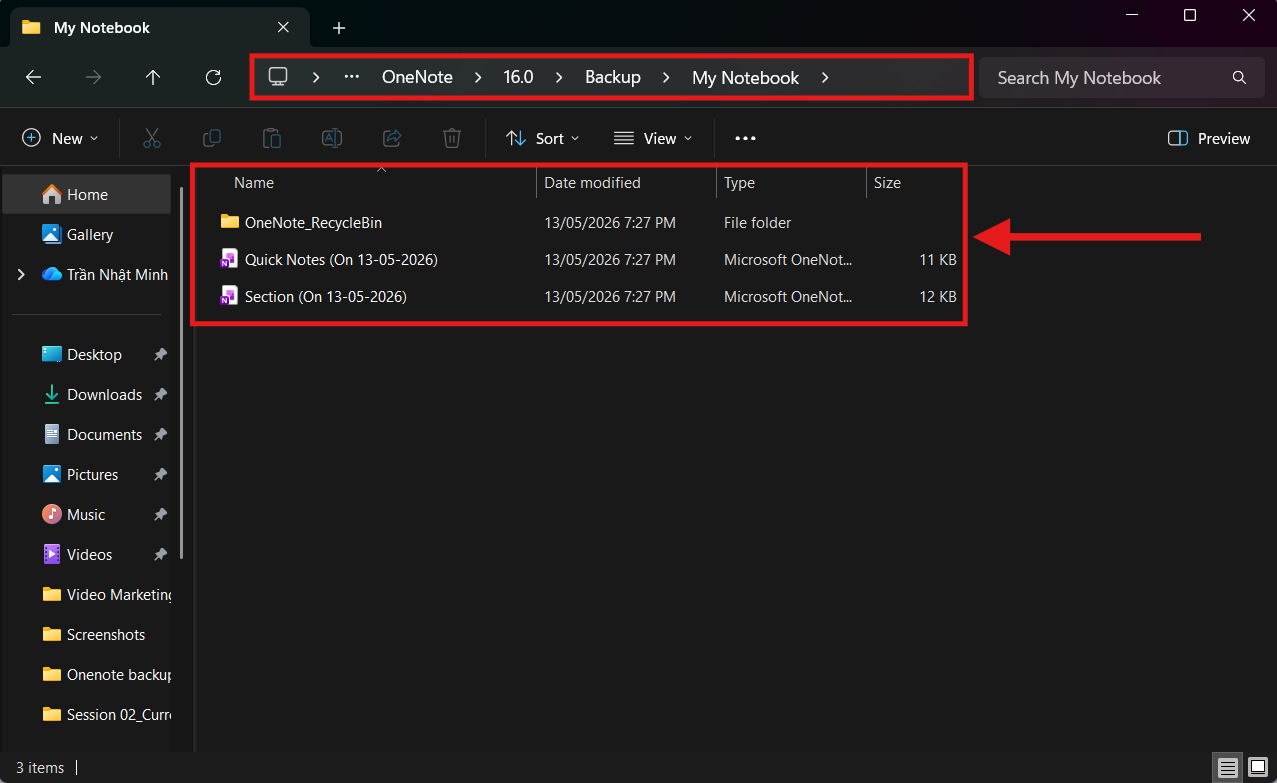Go up one folder level
The width and height of the screenshot is (1277, 783).
153,78
